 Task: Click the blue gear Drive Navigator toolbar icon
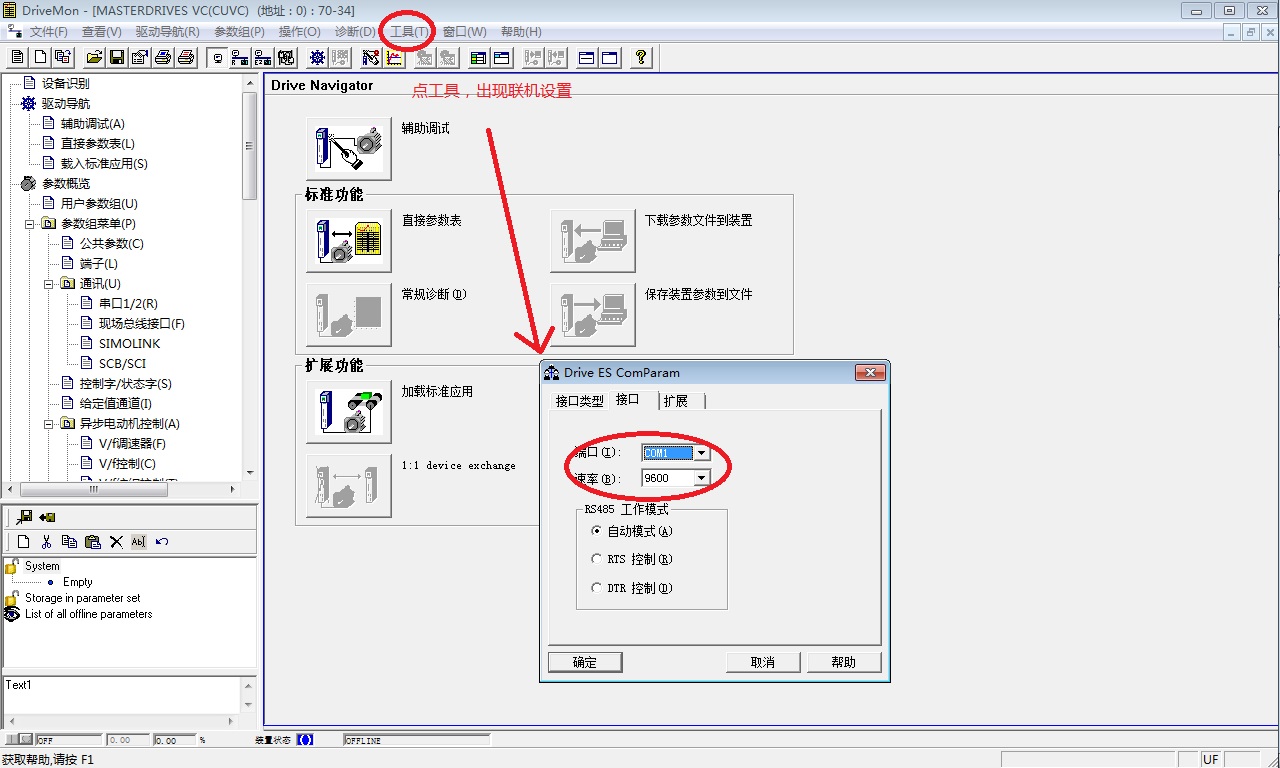pos(317,58)
